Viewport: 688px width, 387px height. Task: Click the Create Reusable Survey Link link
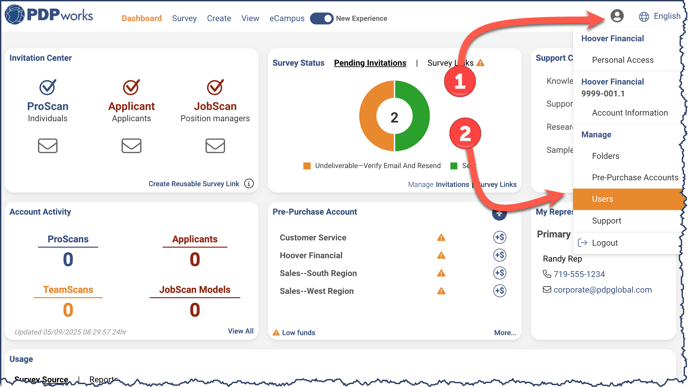(x=194, y=183)
